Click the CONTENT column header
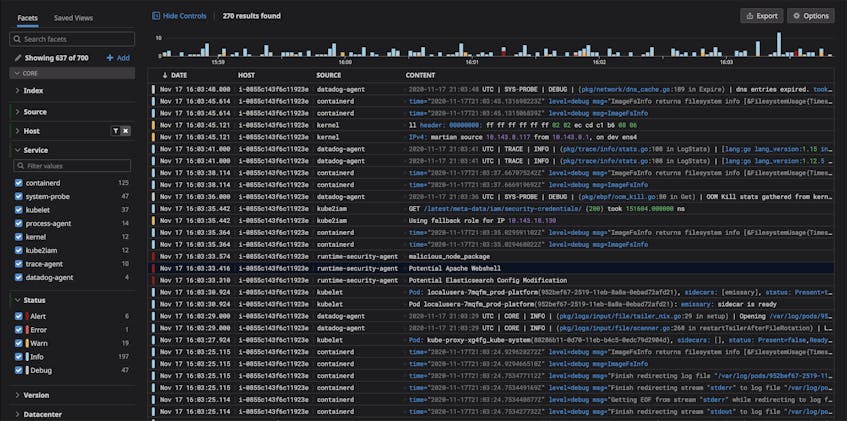The height and width of the screenshot is (421, 847). 420,75
